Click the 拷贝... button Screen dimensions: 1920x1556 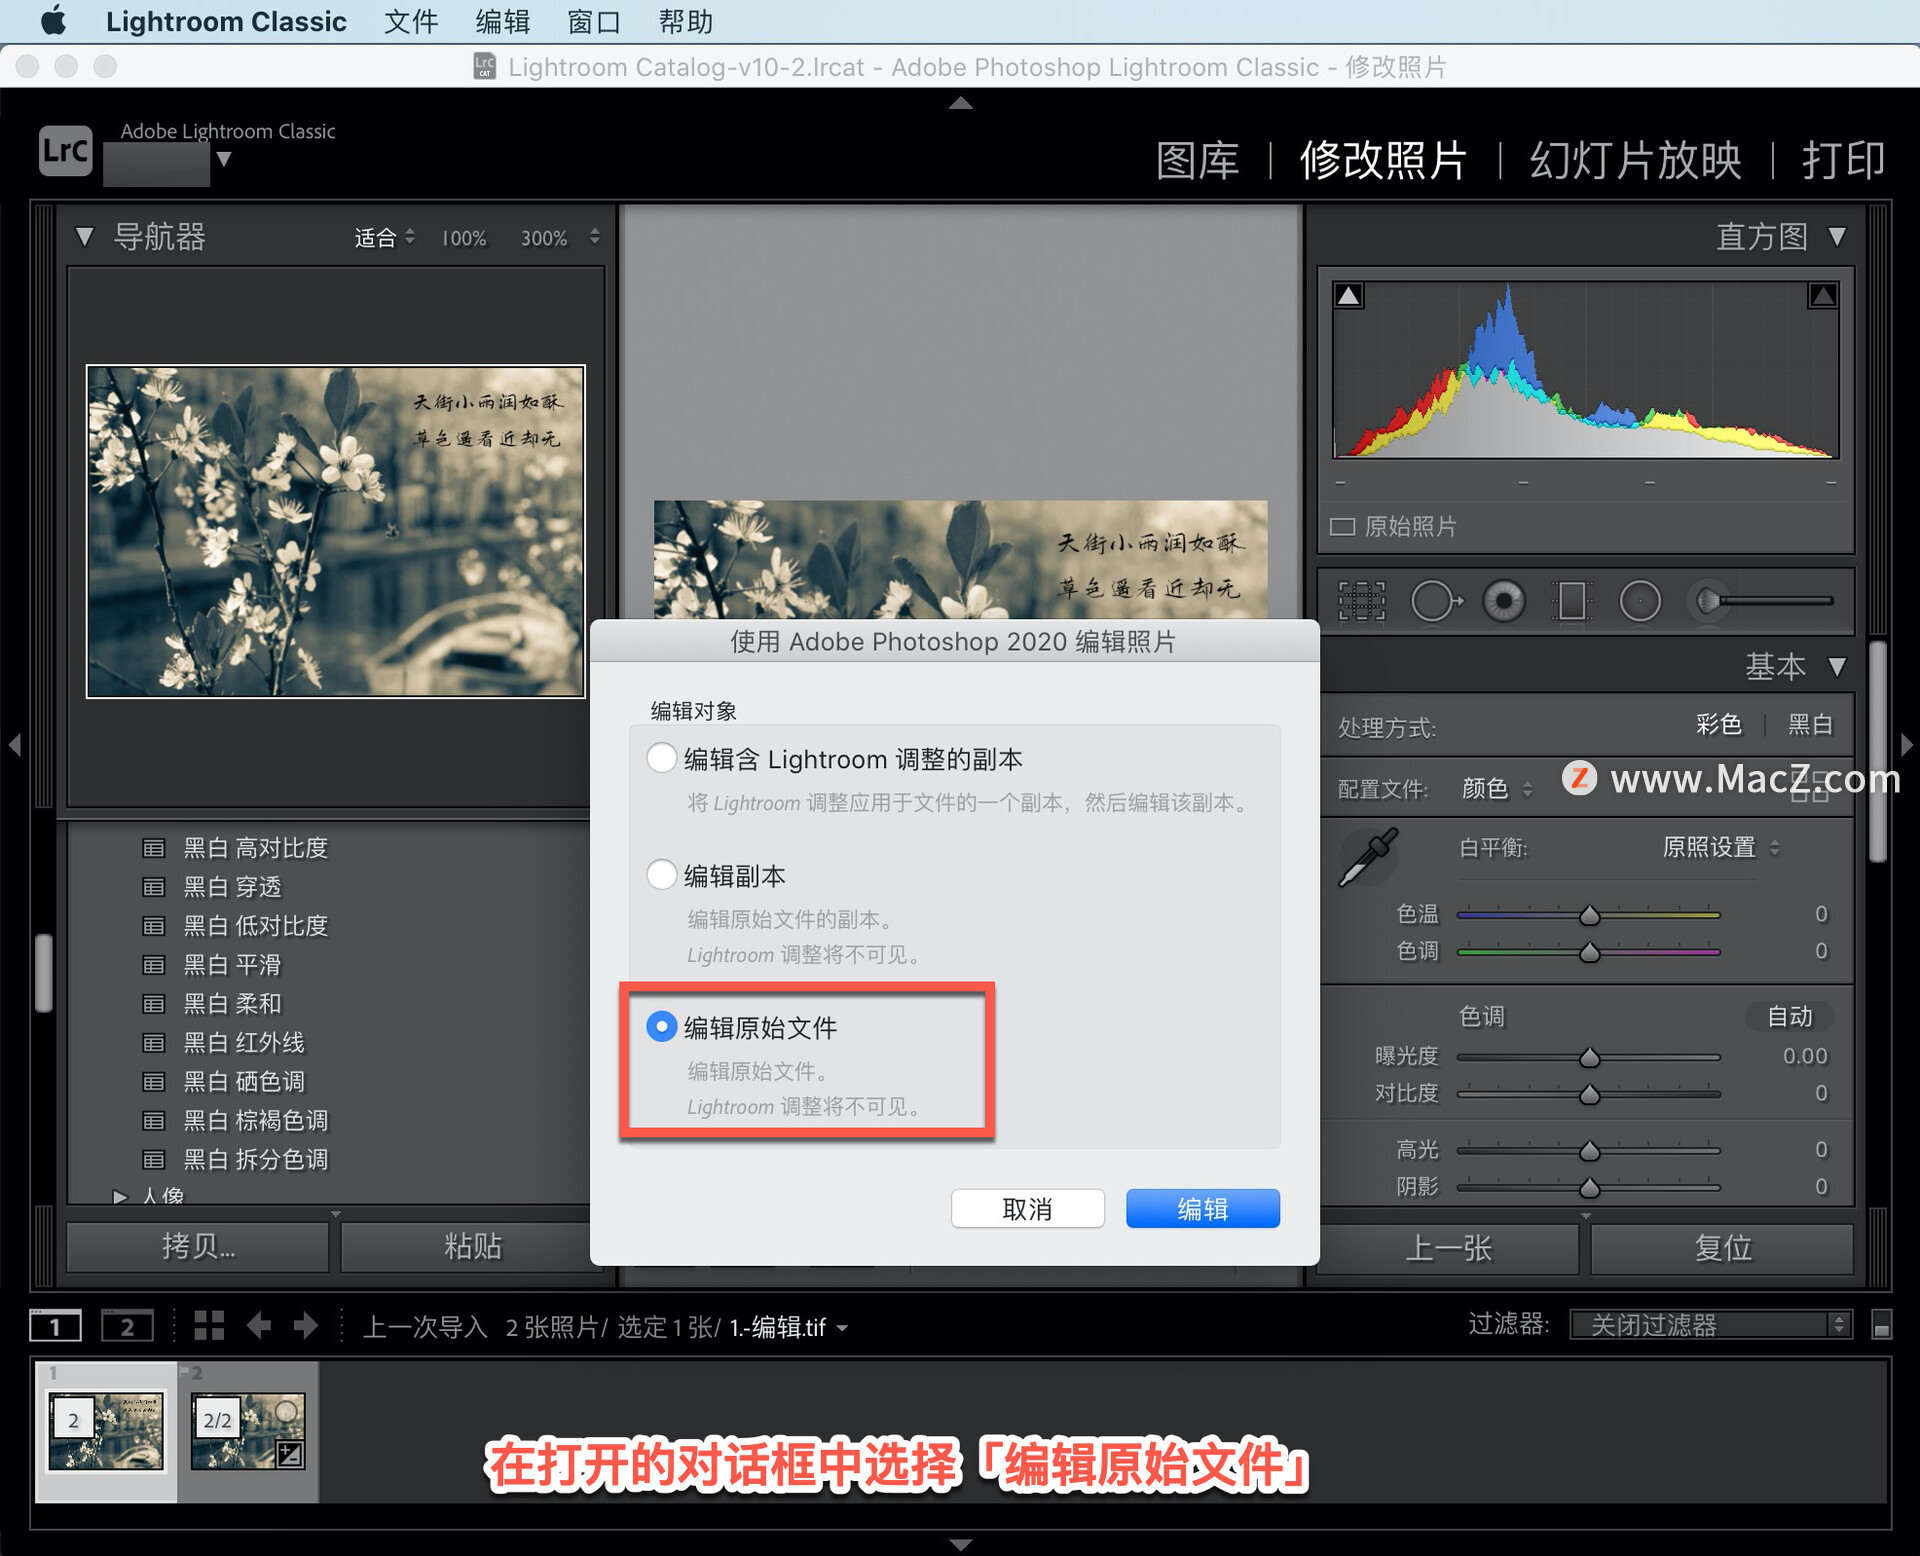point(198,1246)
